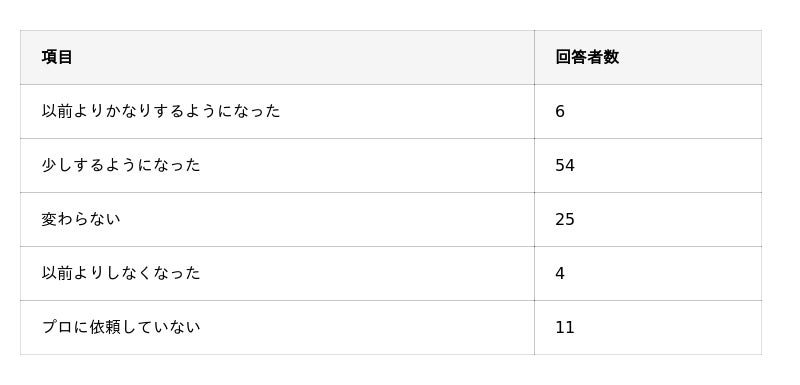Click the character 数 in header
Image resolution: width=800 pixels, height=385 pixels.
611,57
